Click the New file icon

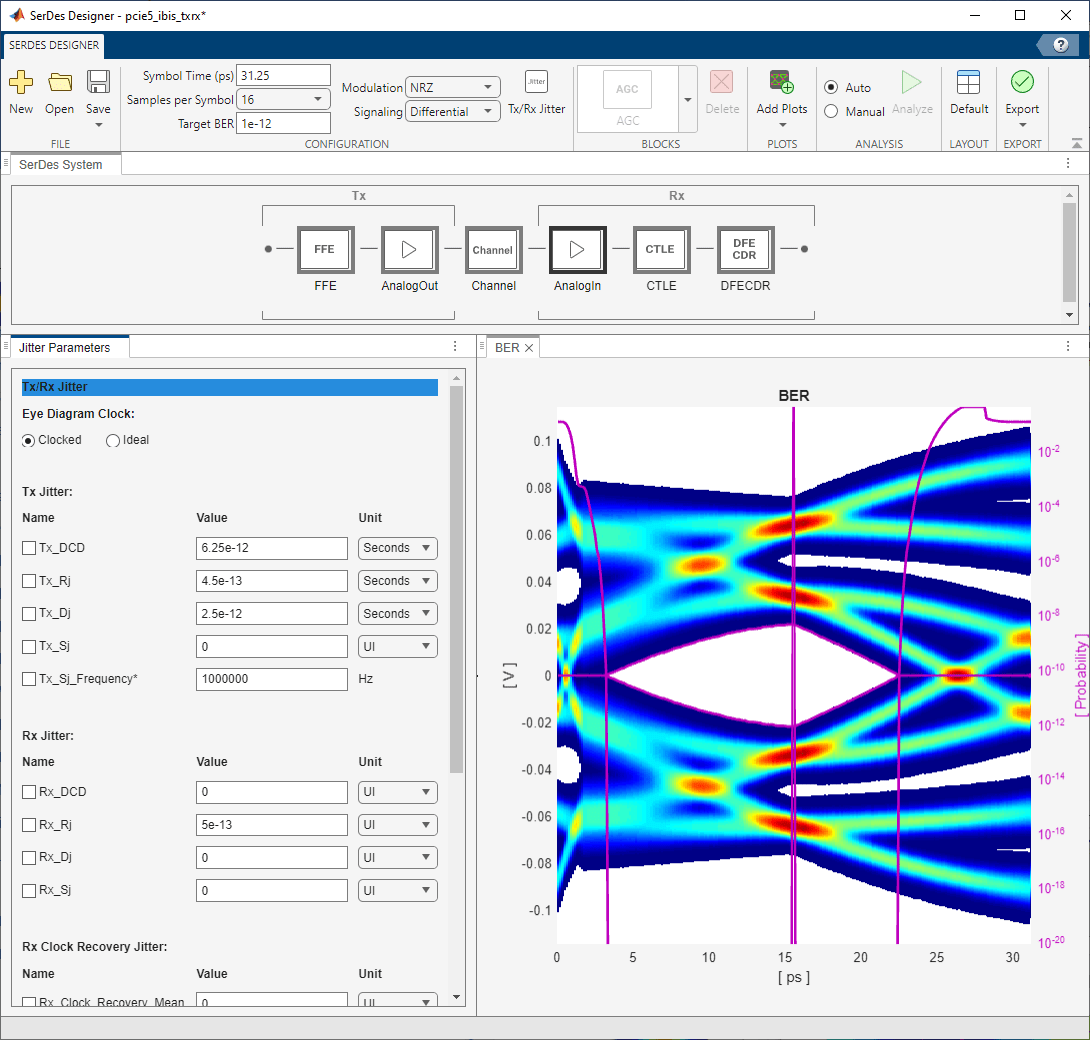click(x=21, y=83)
